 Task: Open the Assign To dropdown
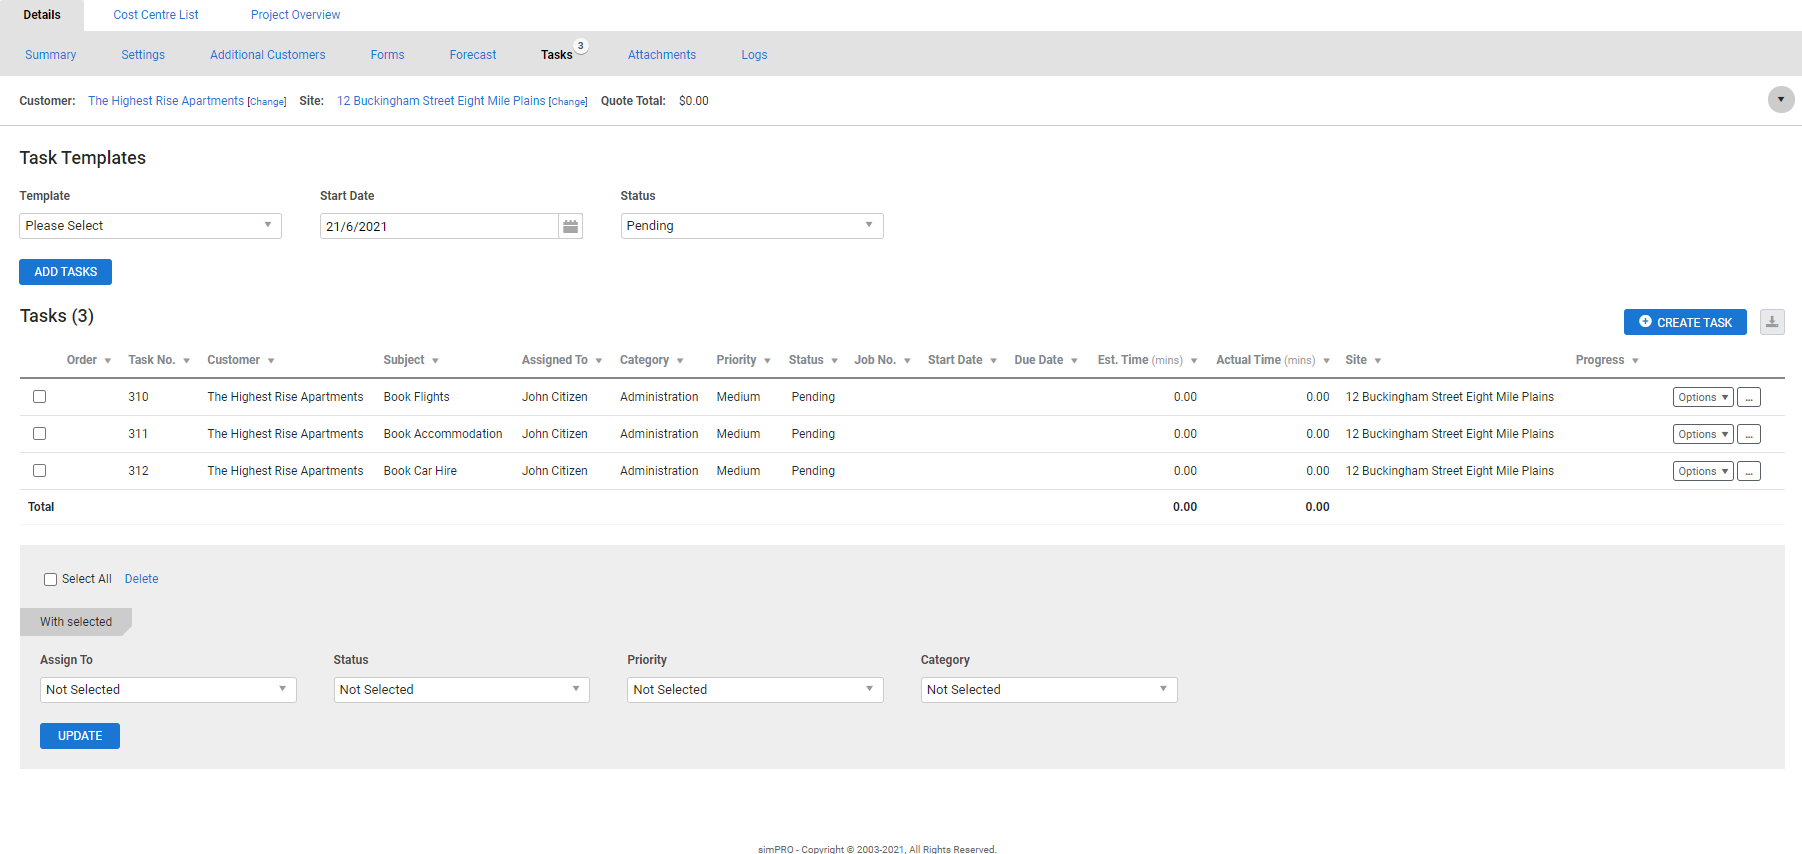(x=168, y=690)
